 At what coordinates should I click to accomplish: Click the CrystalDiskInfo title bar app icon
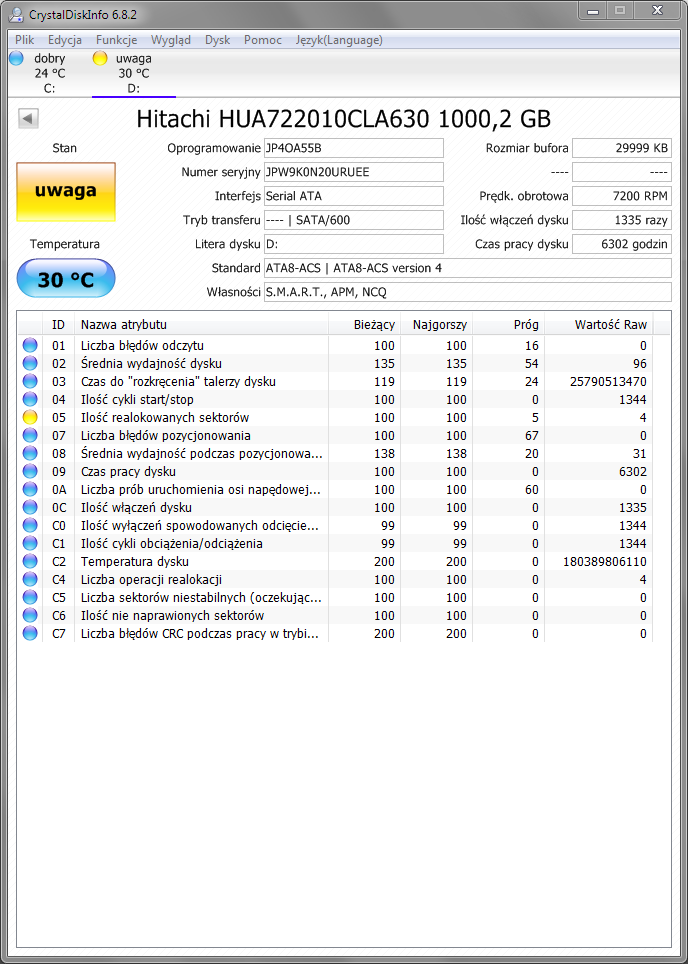click(x=17, y=13)
